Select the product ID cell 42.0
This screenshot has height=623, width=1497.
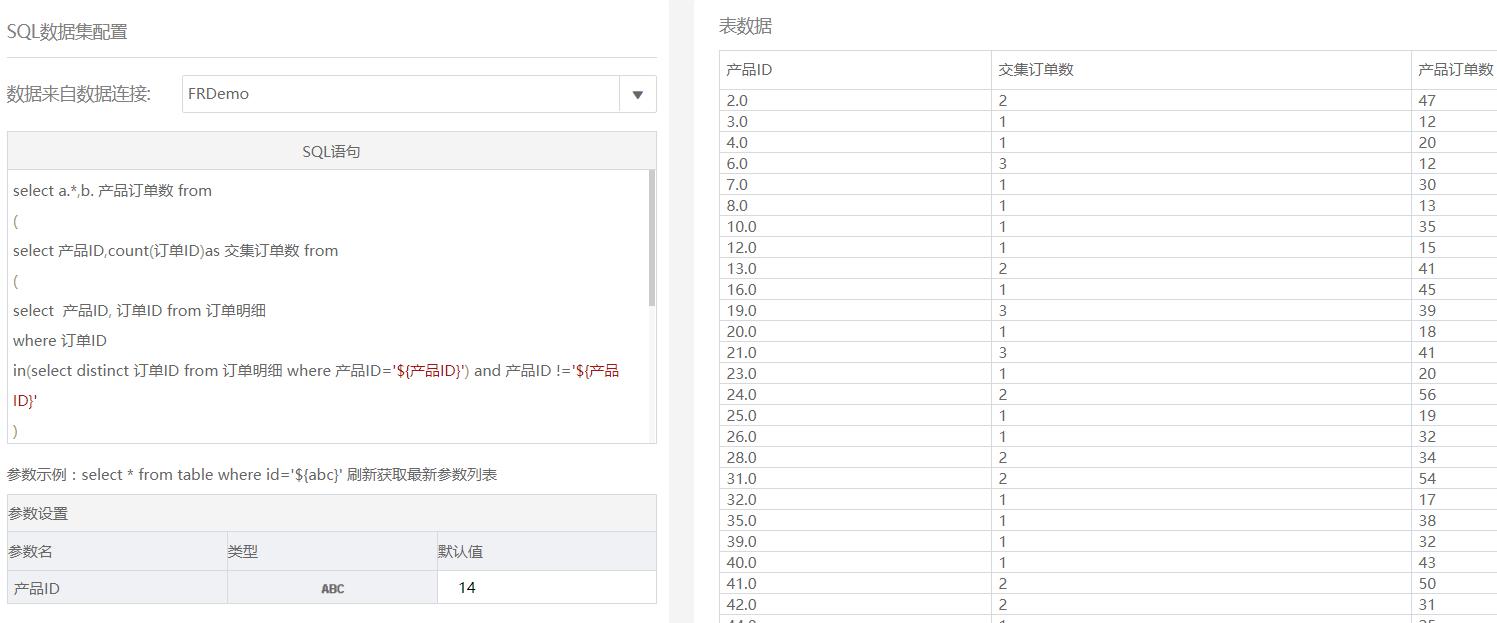click(x=855, y=604)
